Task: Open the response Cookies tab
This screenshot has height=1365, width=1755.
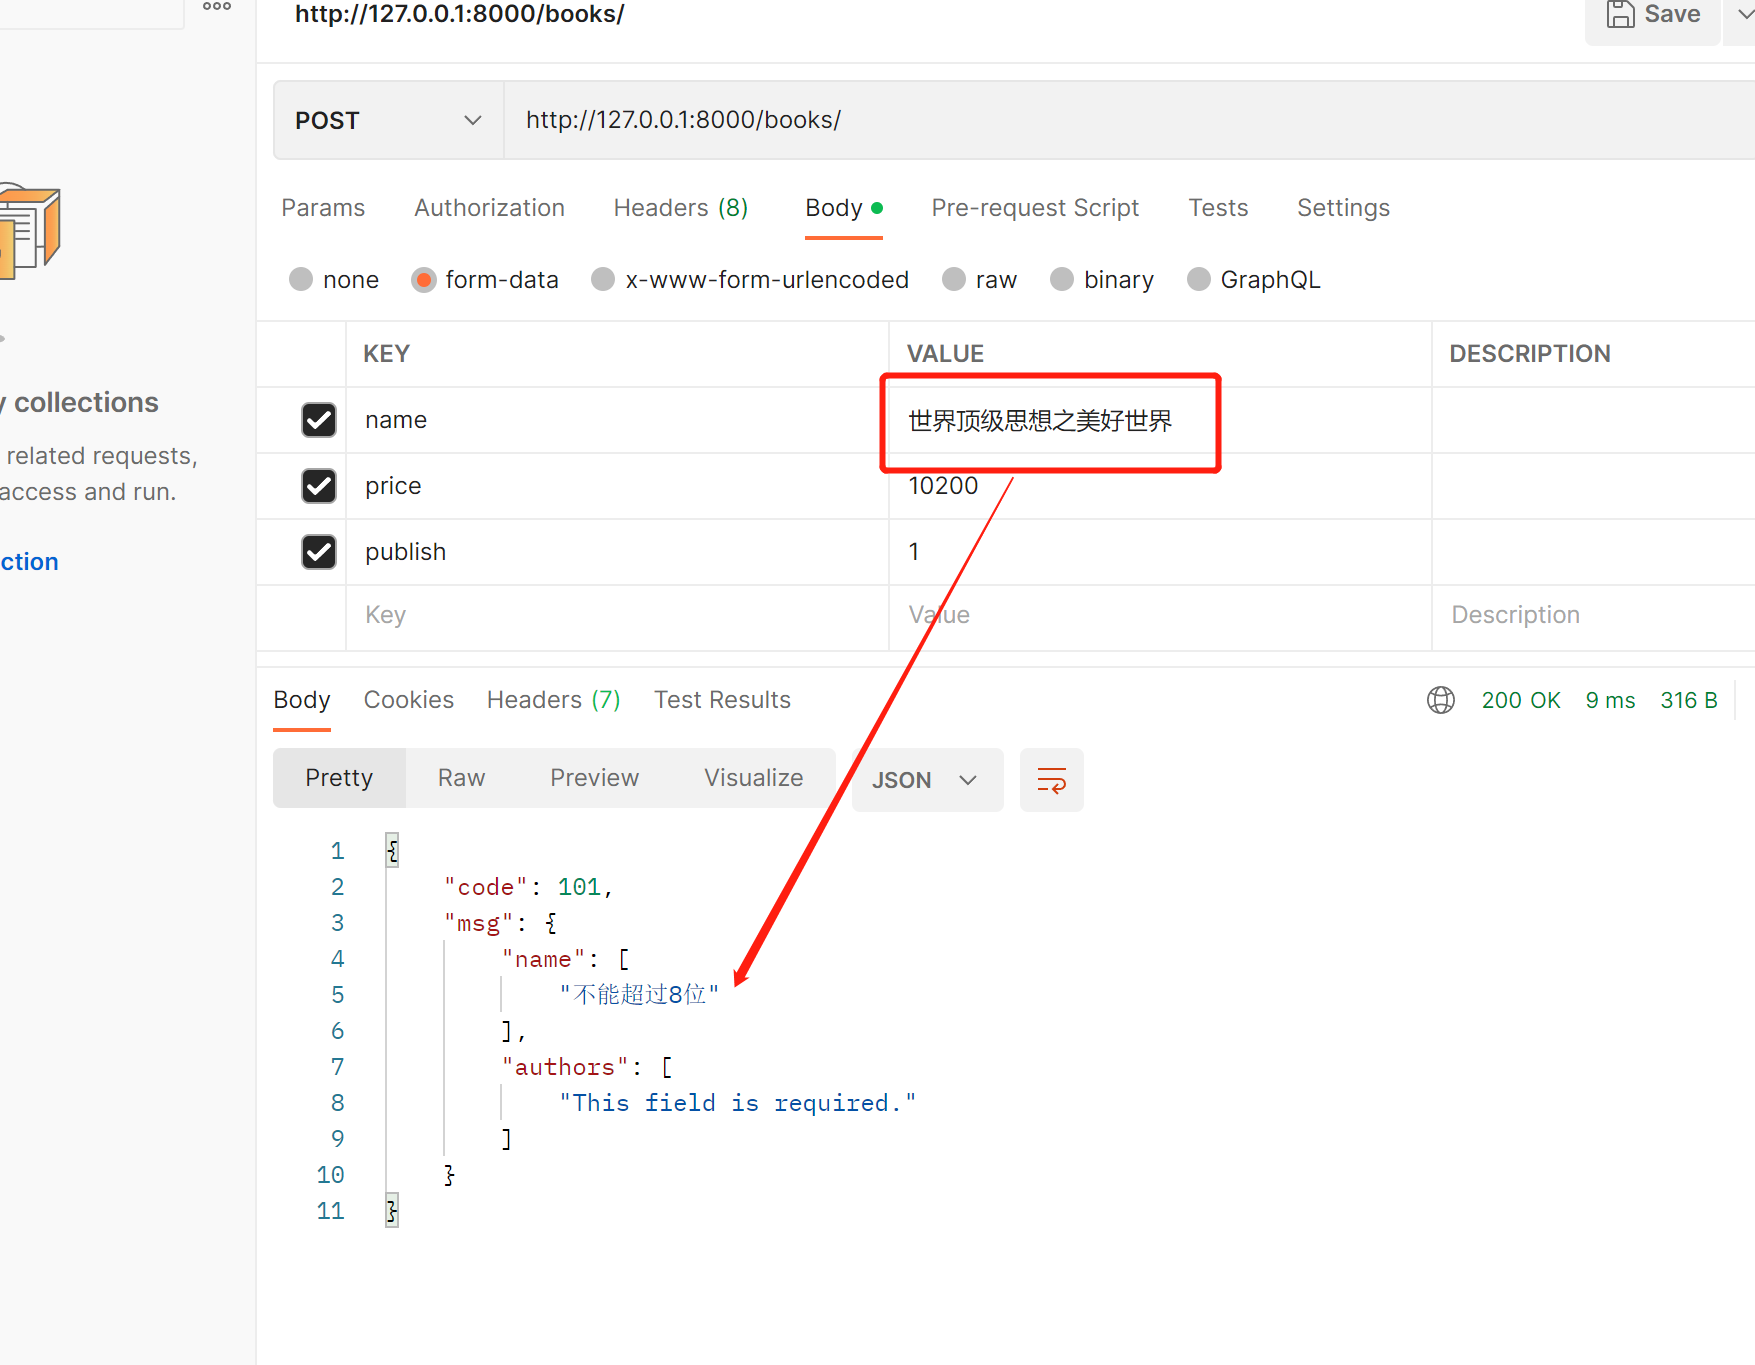Action: click(409, 700)
